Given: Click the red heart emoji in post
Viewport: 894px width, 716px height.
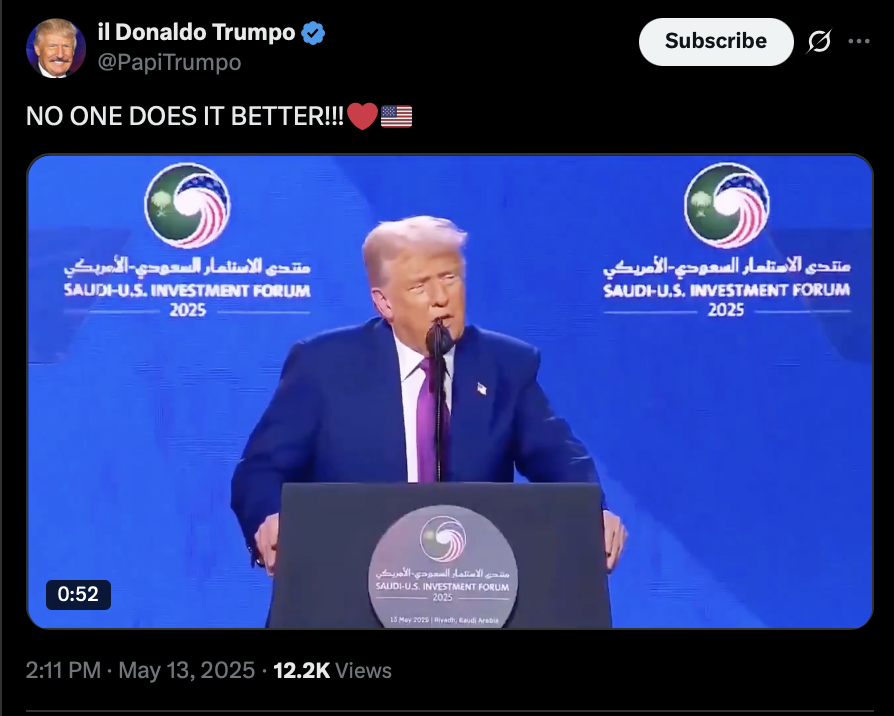Looking at the screenshot, I should click(x=362, y=116).
